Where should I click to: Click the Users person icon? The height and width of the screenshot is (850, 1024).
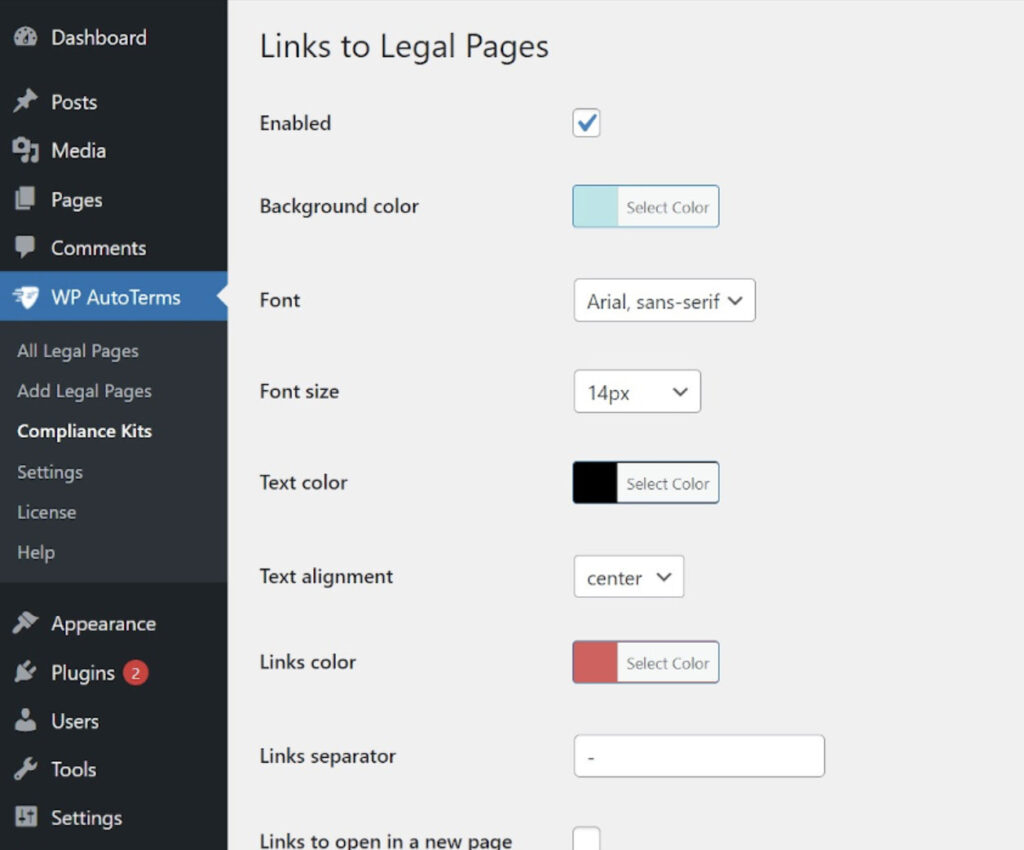25,720
